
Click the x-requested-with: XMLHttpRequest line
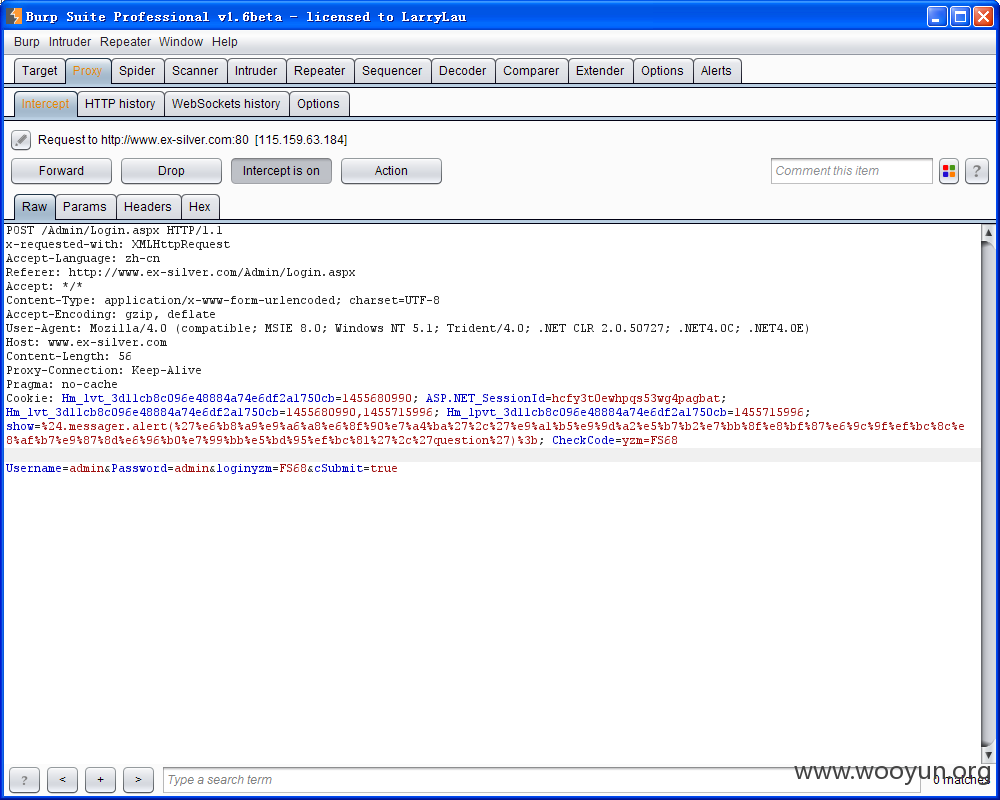(x=118, y=244)
